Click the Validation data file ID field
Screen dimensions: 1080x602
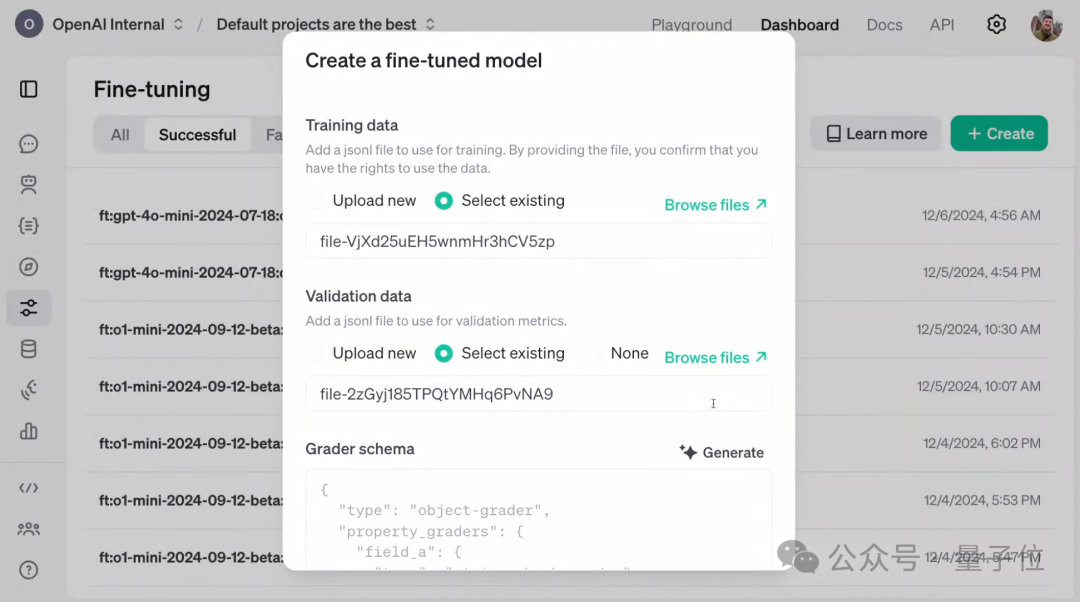(x=538, y=394)
